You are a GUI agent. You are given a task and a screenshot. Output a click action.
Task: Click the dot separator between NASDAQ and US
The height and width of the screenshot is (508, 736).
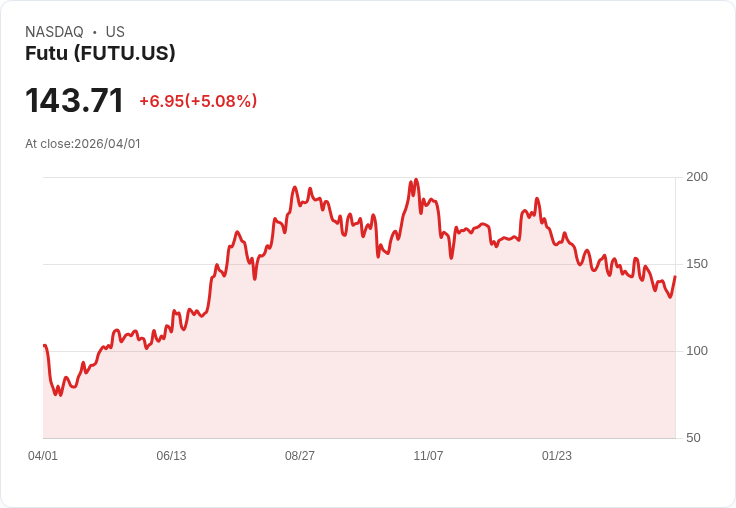[x=94, y=32]
